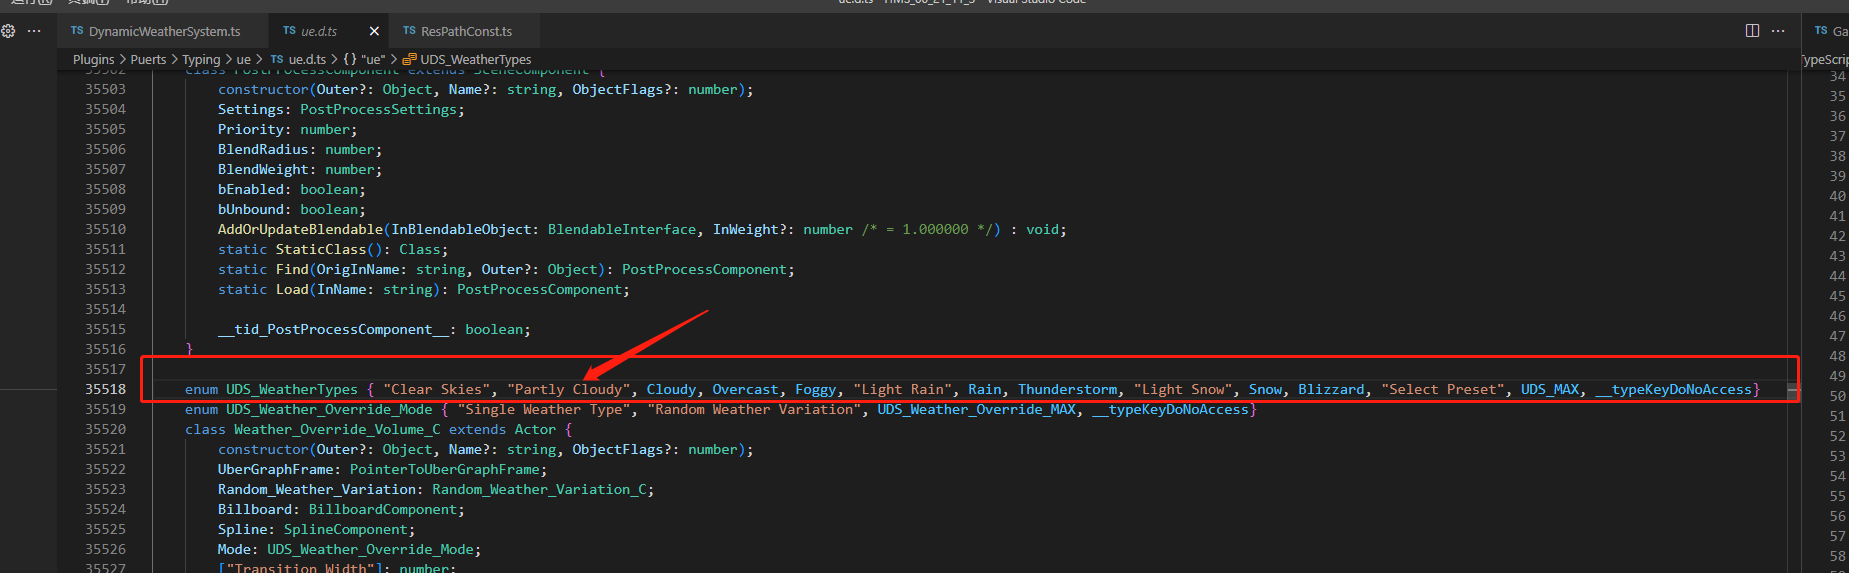The width and height of the screenshot is (1849, 573).
Task: Open the ue.d.ts file breadcrumb
Action: click(x=298, y=60)
